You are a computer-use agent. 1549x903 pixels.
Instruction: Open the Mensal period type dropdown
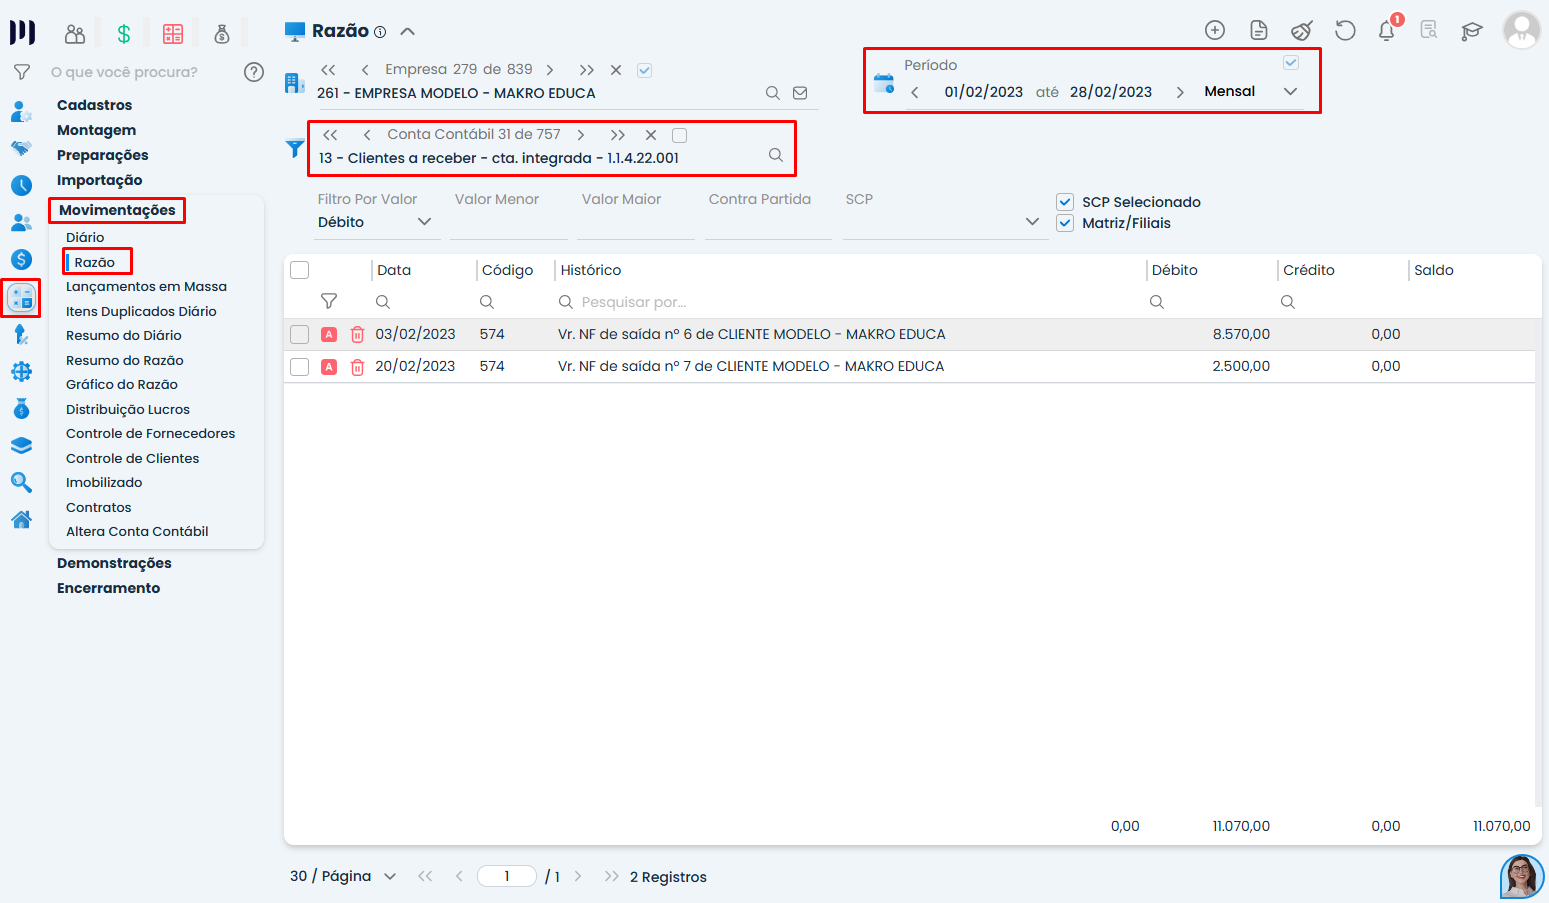click(1251, 91)
